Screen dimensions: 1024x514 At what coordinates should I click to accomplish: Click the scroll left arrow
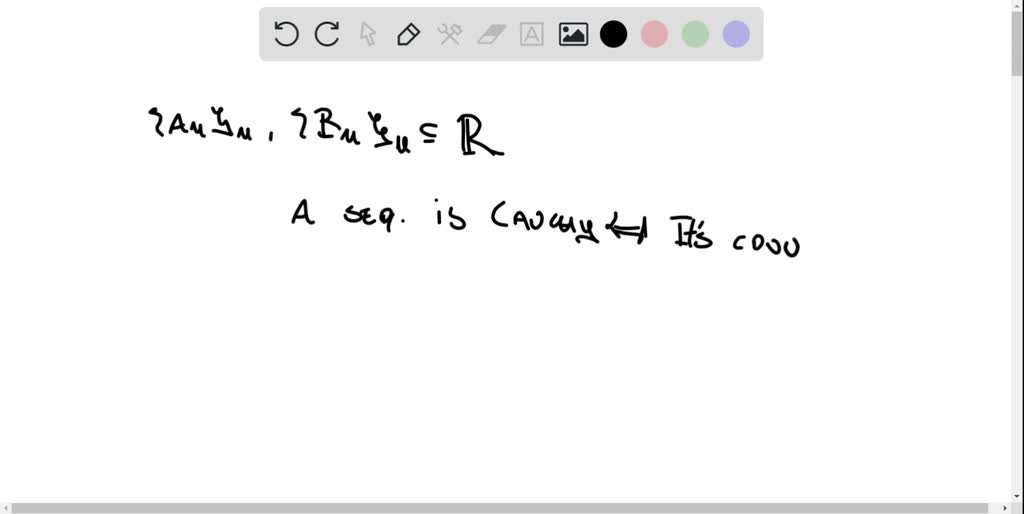(5, 508)
